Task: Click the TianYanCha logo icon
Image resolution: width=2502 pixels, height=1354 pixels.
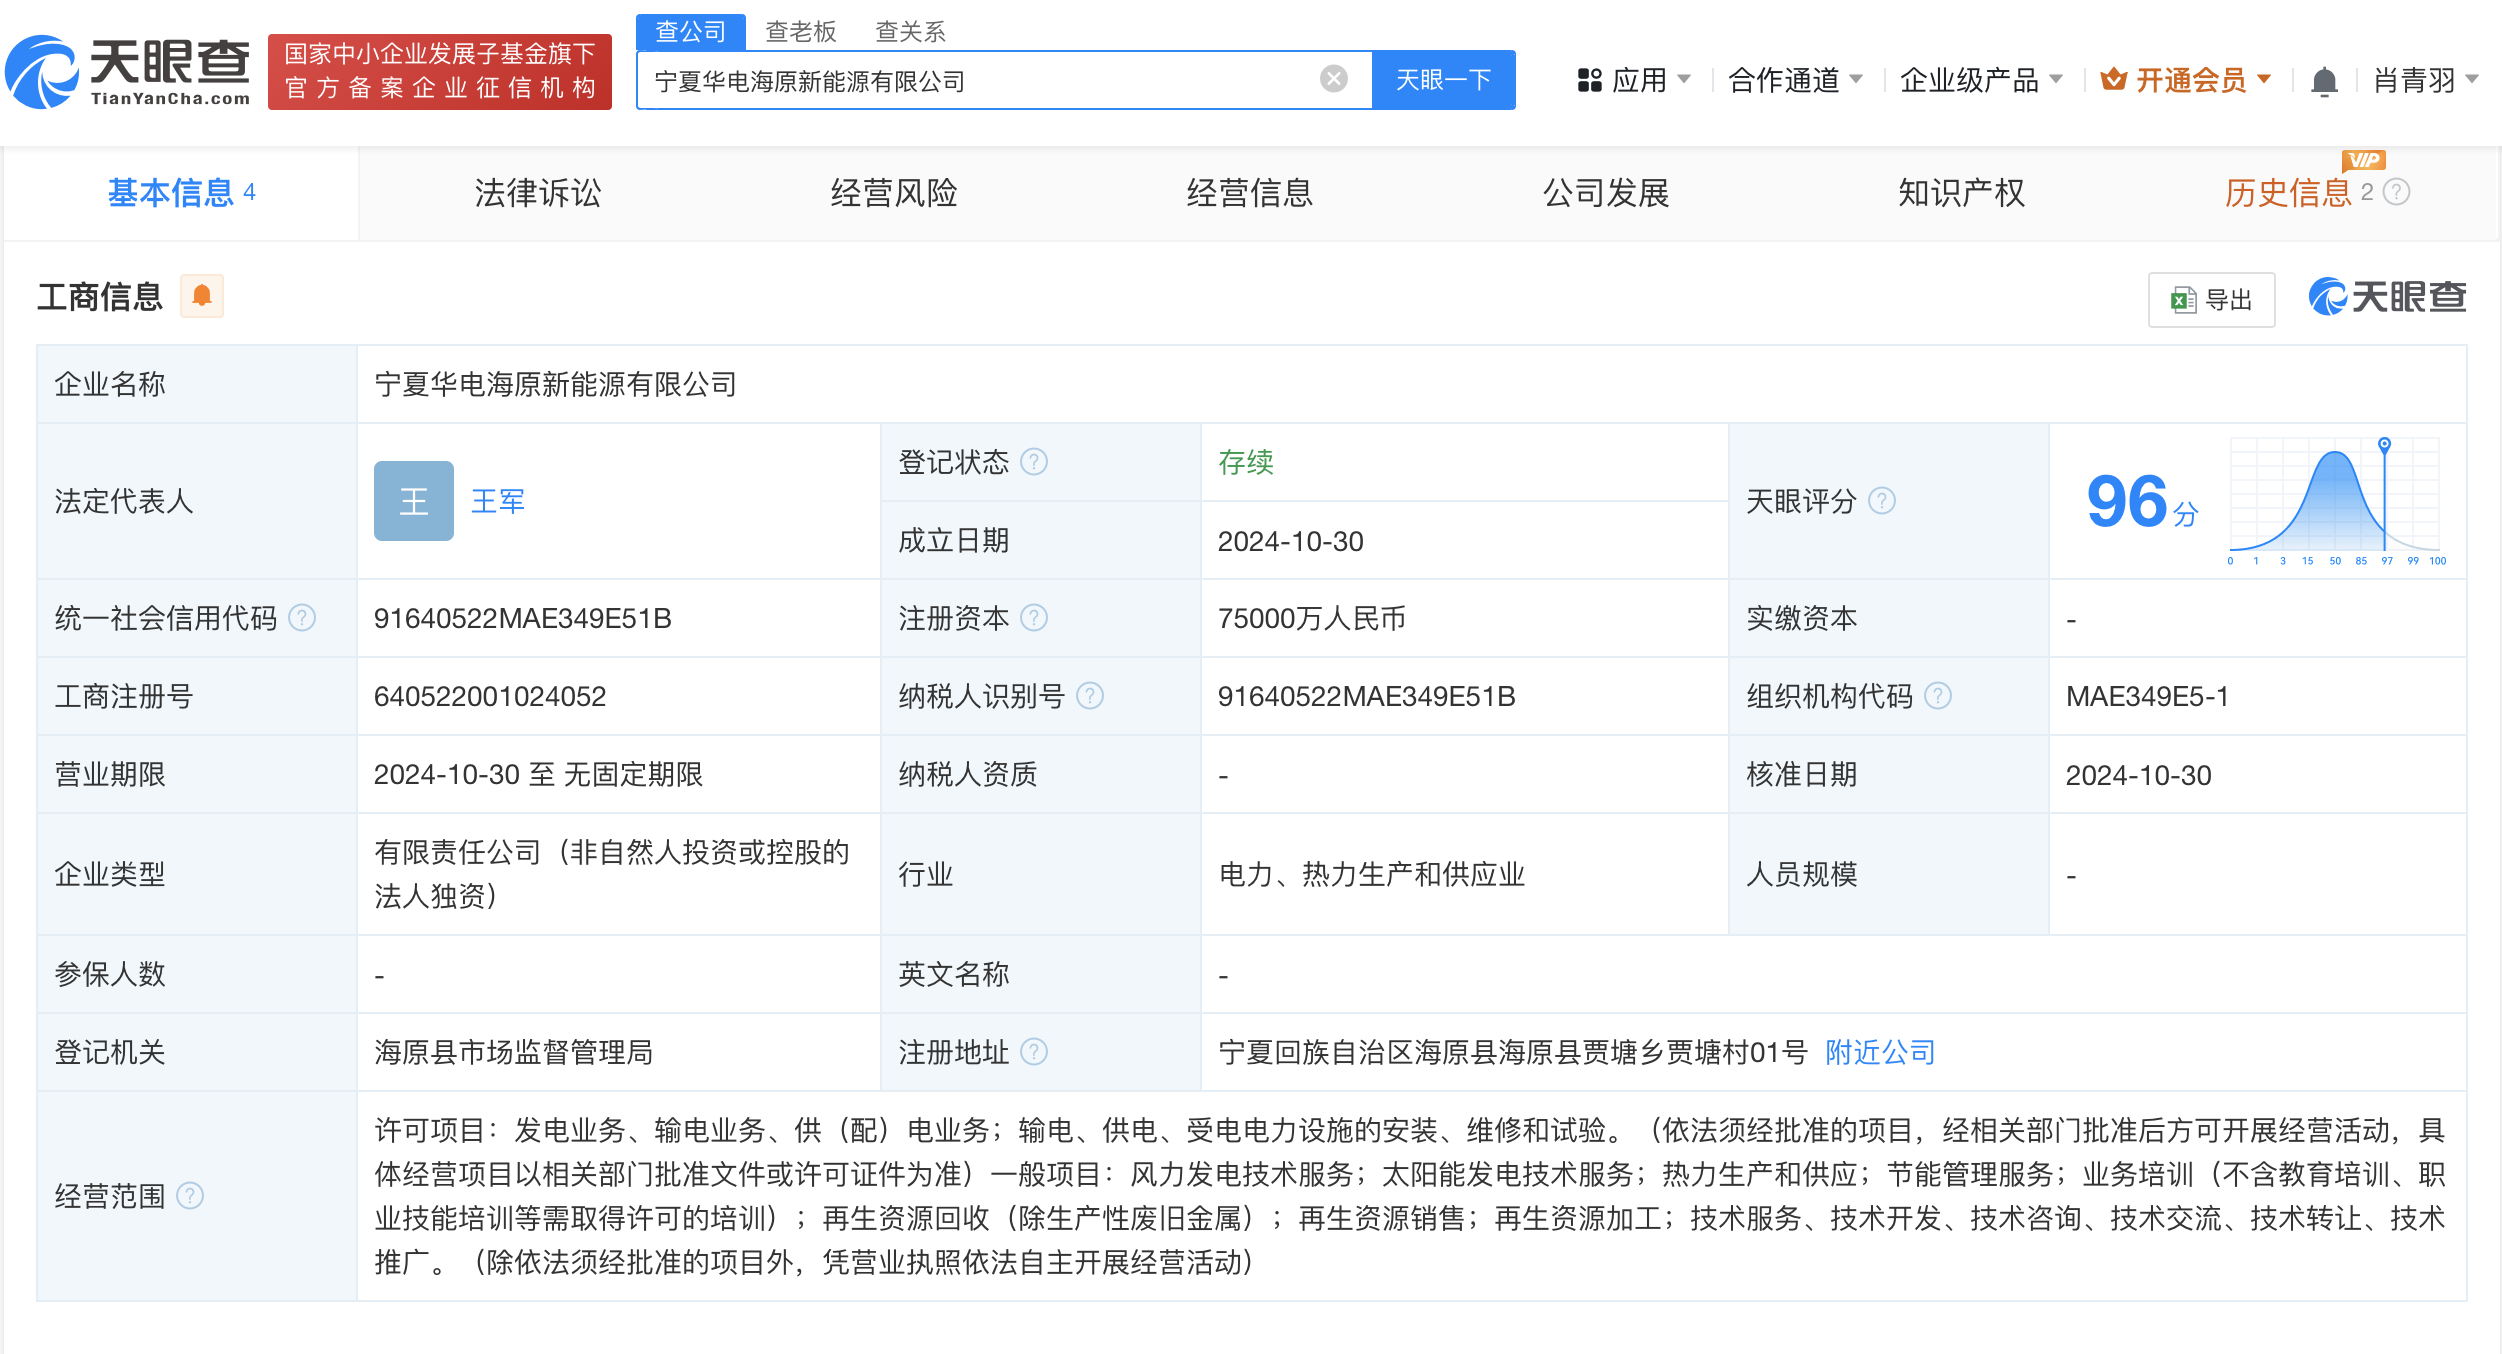Action: 42,72
